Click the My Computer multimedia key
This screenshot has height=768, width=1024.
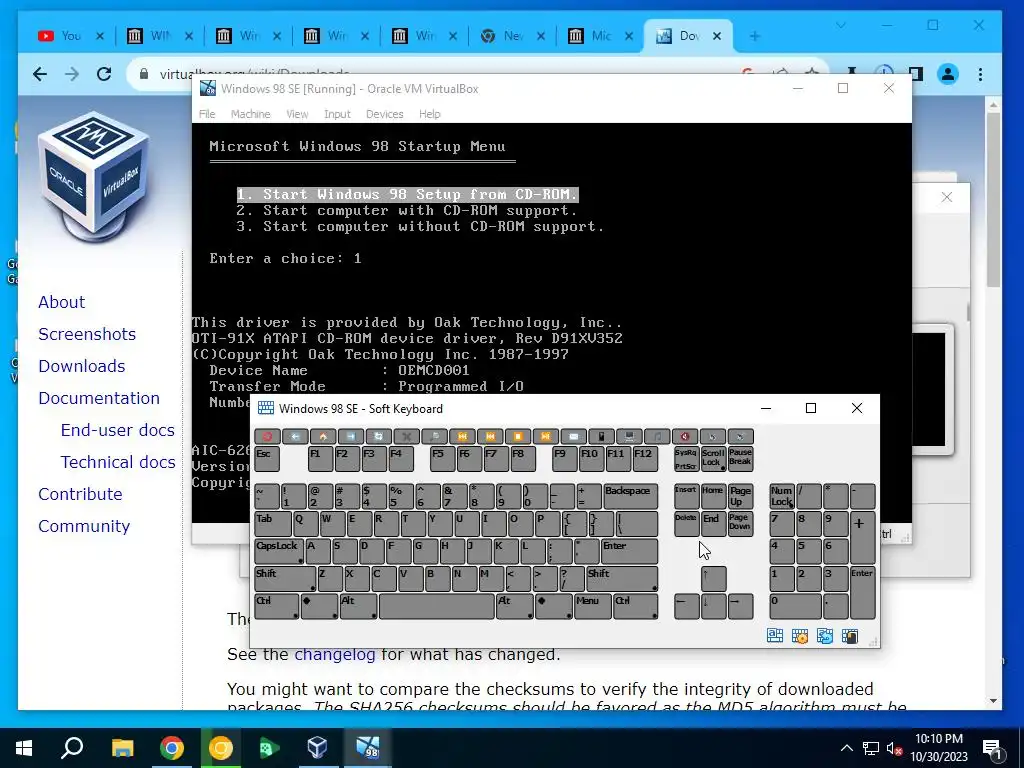(630, 436)
